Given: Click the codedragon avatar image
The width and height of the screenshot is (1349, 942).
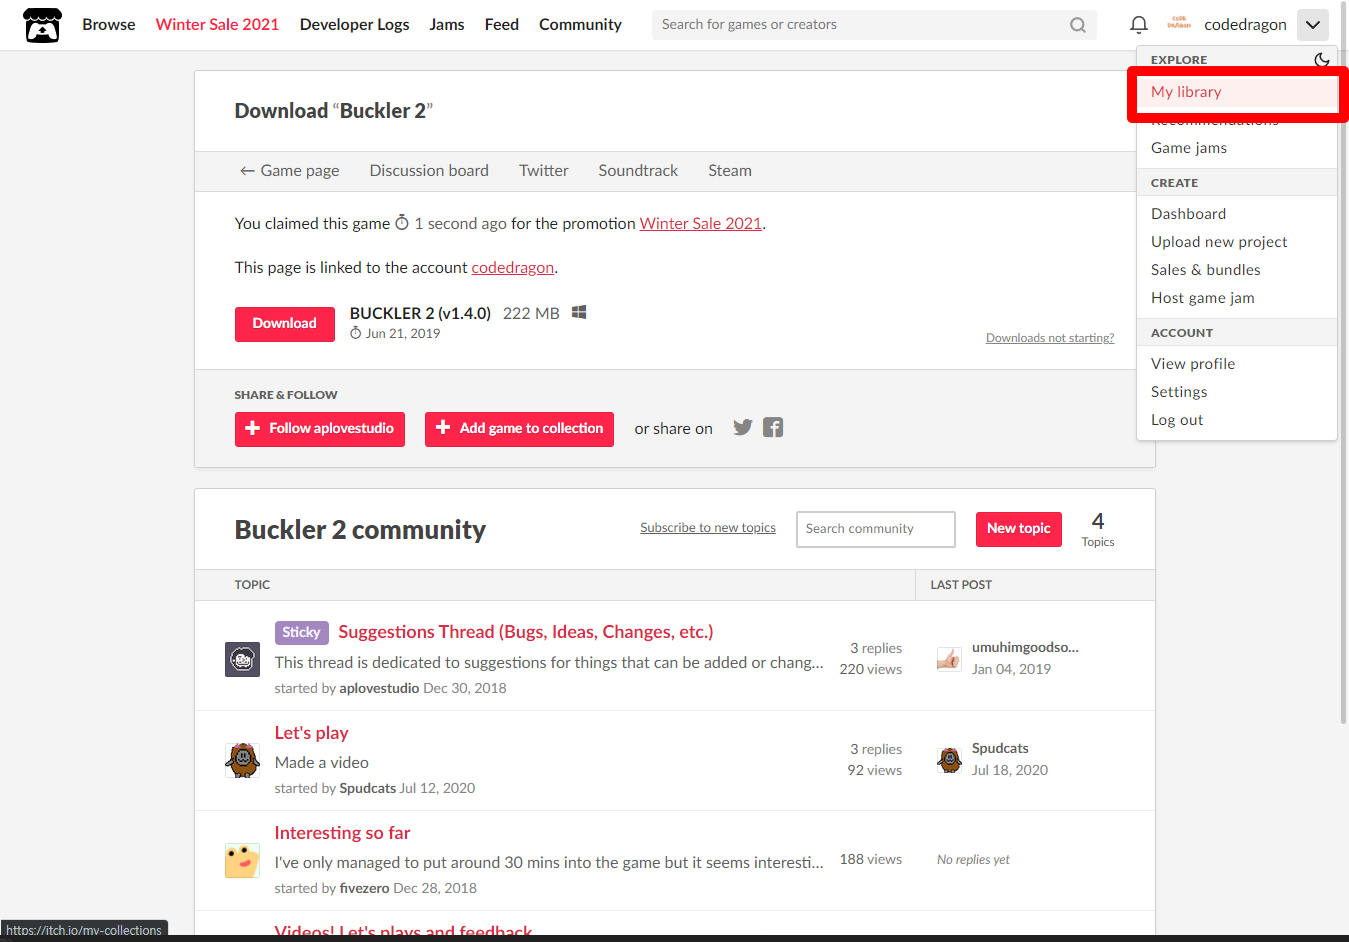Looking at the screenshot, I should click(x=1180, y=24).
